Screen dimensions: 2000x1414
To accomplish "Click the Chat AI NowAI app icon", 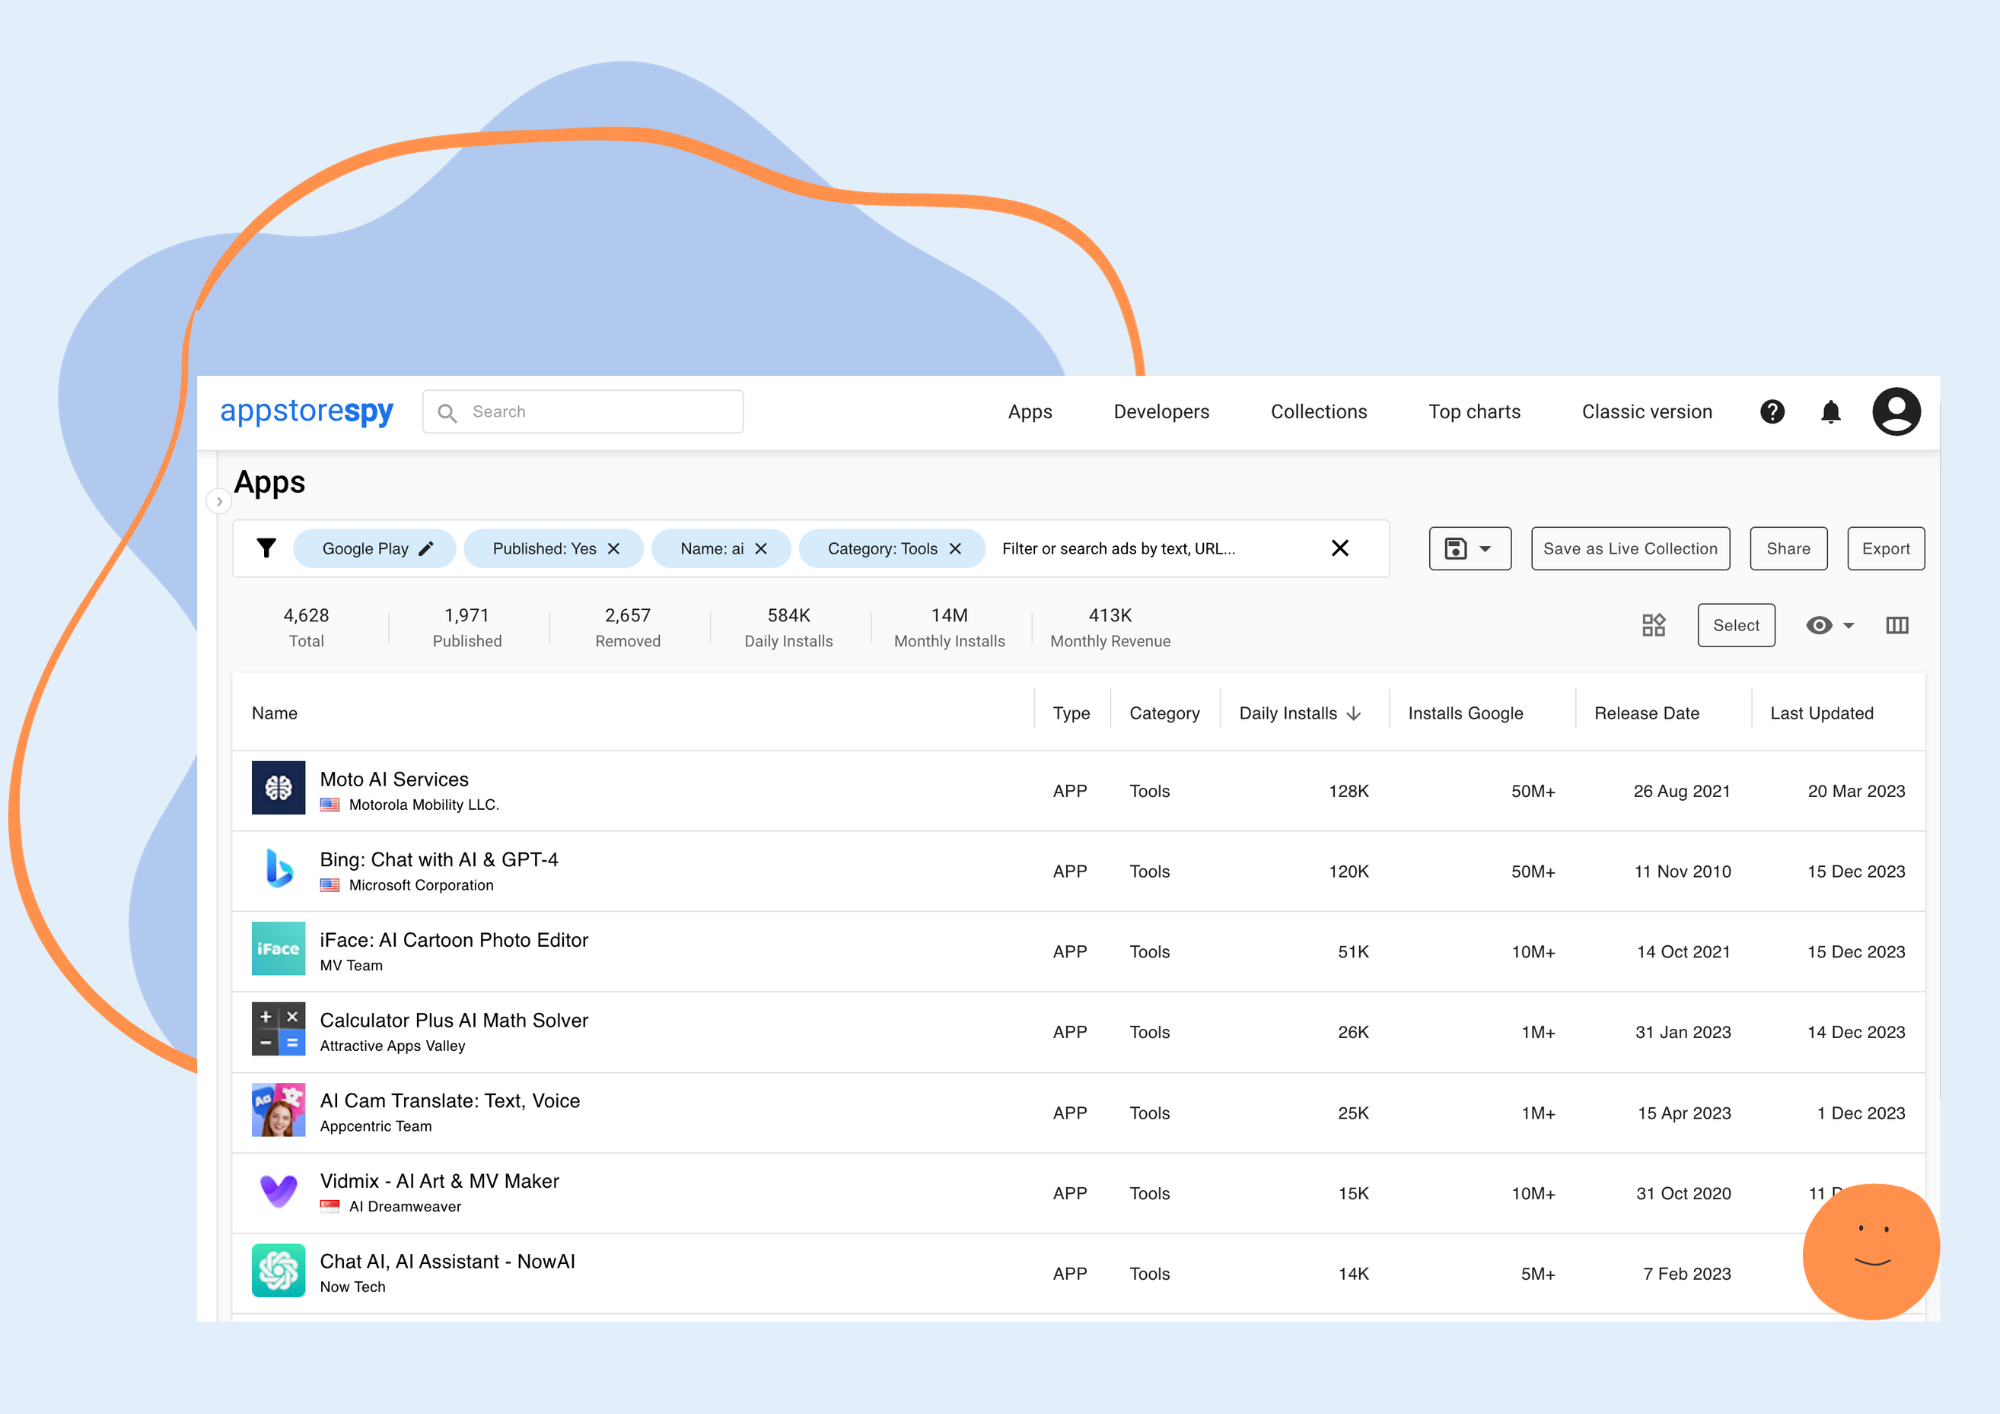I will tap(278, 1271).
